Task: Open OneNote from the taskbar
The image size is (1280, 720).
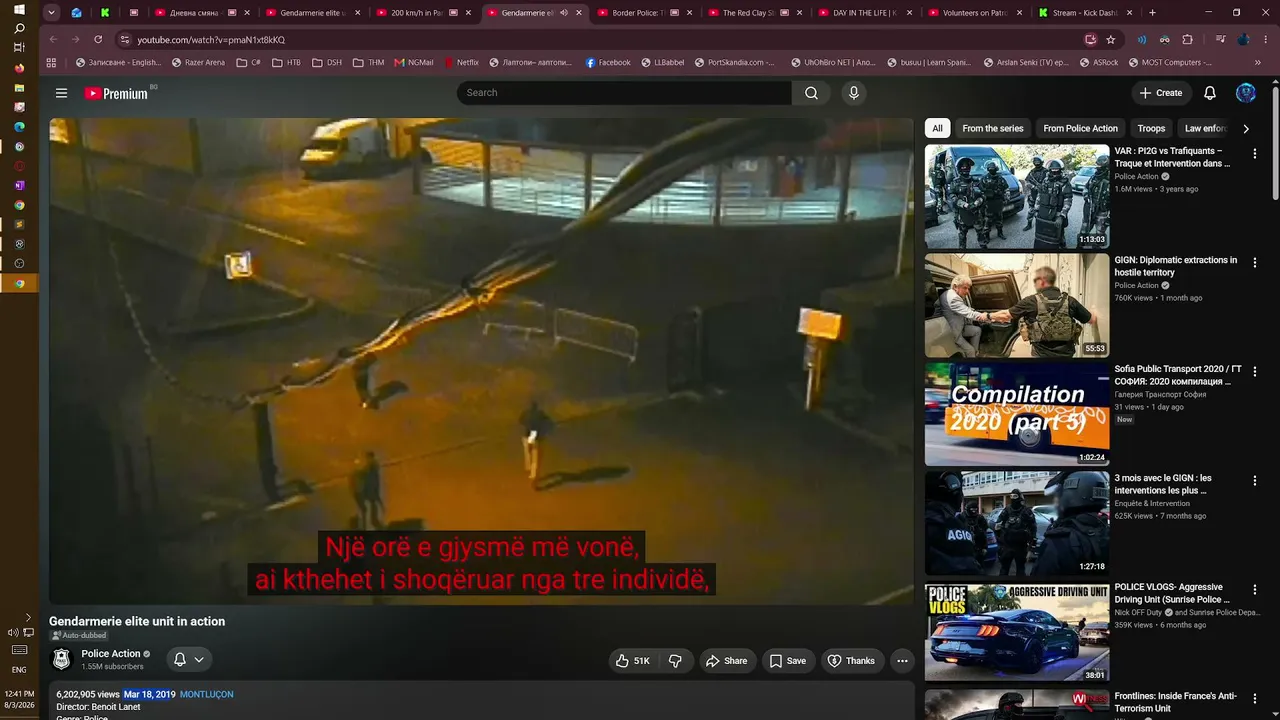Action: tap(19, 185)
